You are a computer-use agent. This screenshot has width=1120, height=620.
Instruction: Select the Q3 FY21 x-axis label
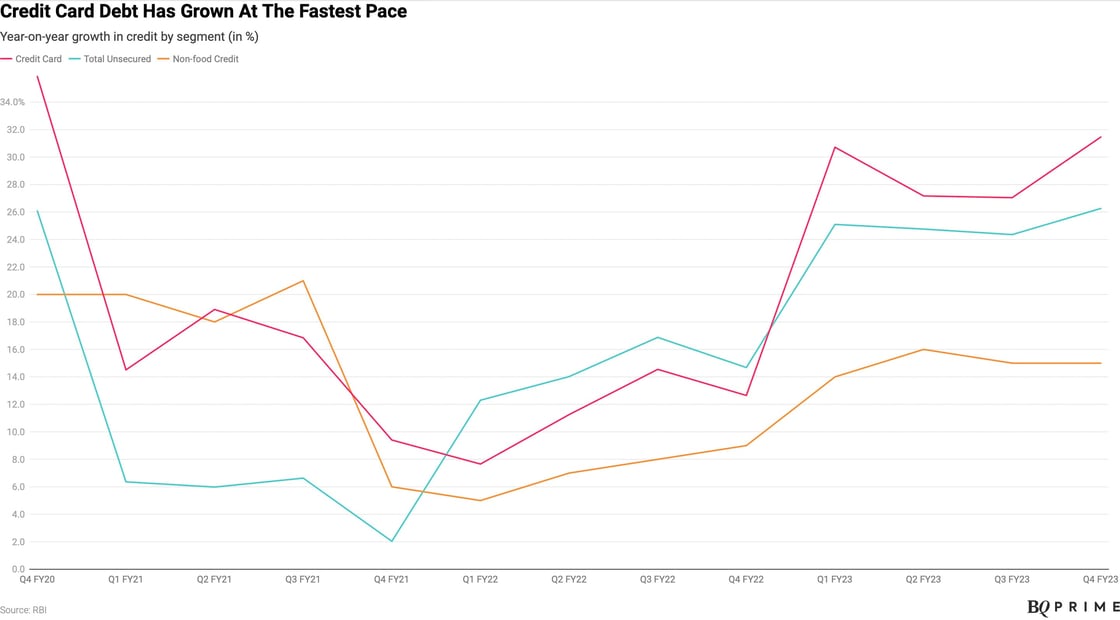(x=303, y=579)
